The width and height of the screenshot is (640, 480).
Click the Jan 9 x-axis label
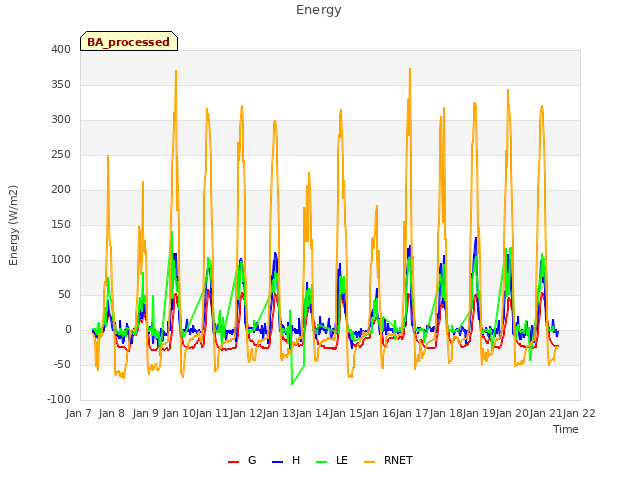(x=146, y=413)
